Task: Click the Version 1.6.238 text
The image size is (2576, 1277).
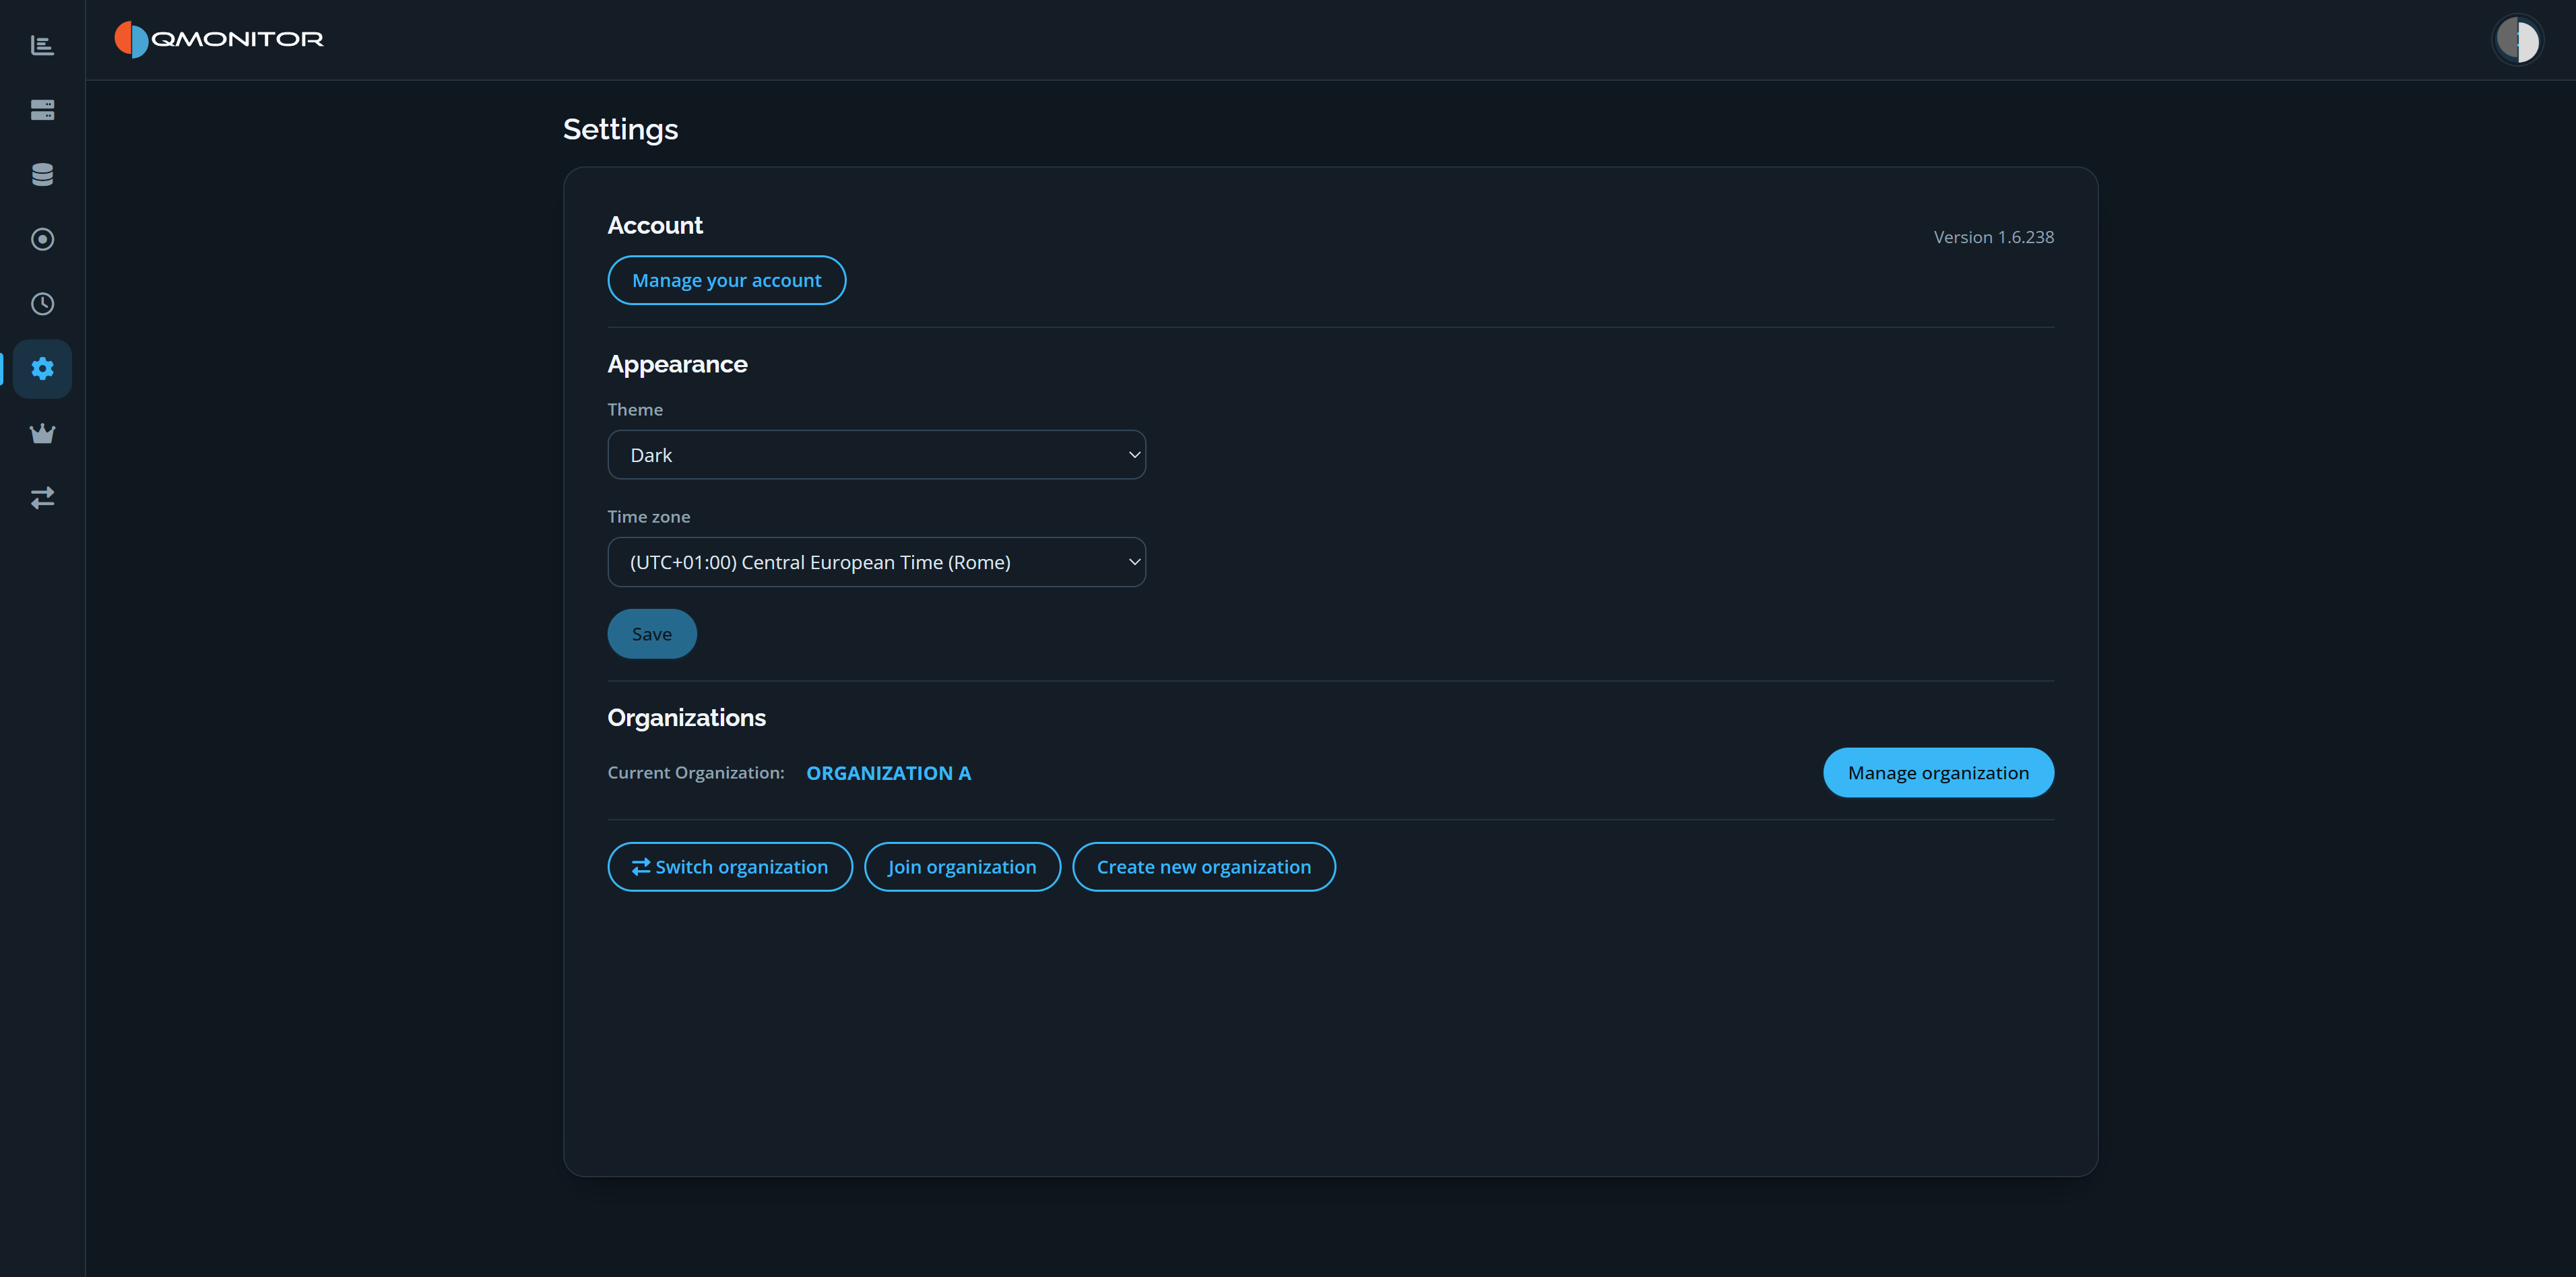Action: point(1993,237)
